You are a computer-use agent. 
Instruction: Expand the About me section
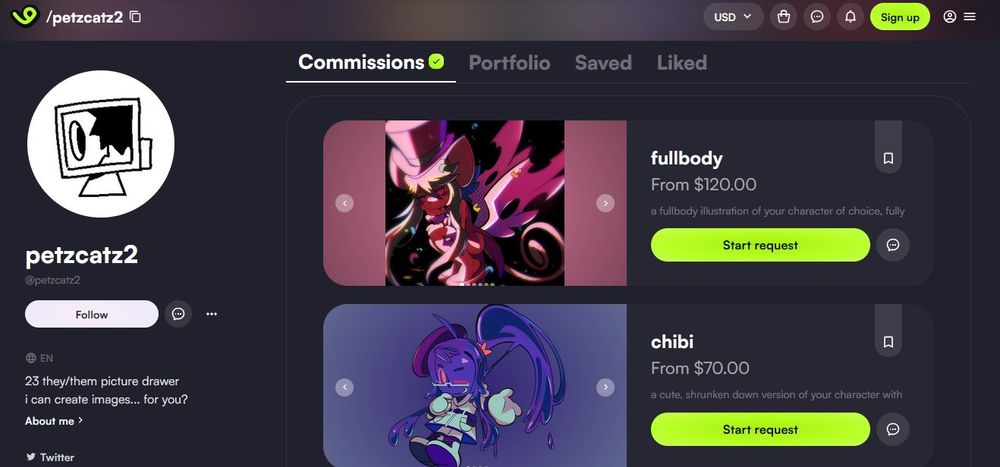click(54, 421)
